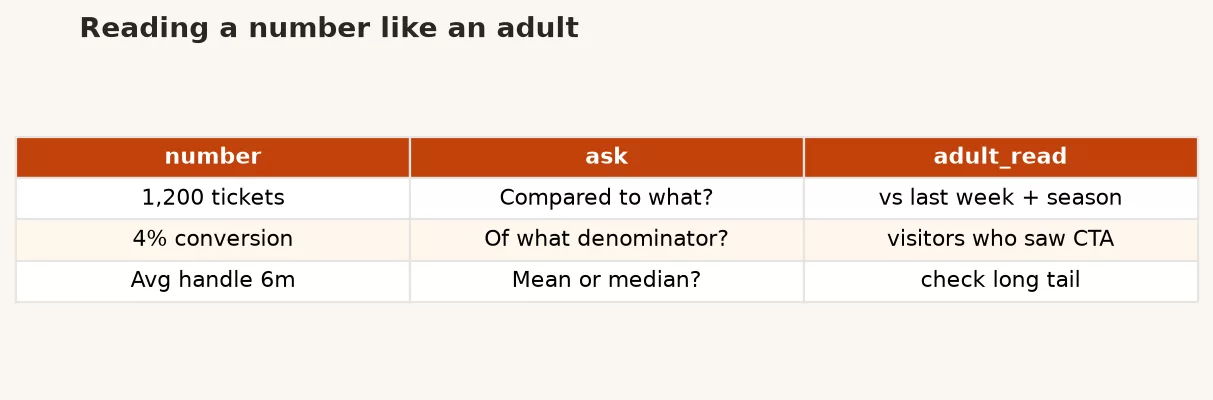Select the 'Avg handle 6m' cell
This screenshot has width=1213, height=400.
coord(213,281)
